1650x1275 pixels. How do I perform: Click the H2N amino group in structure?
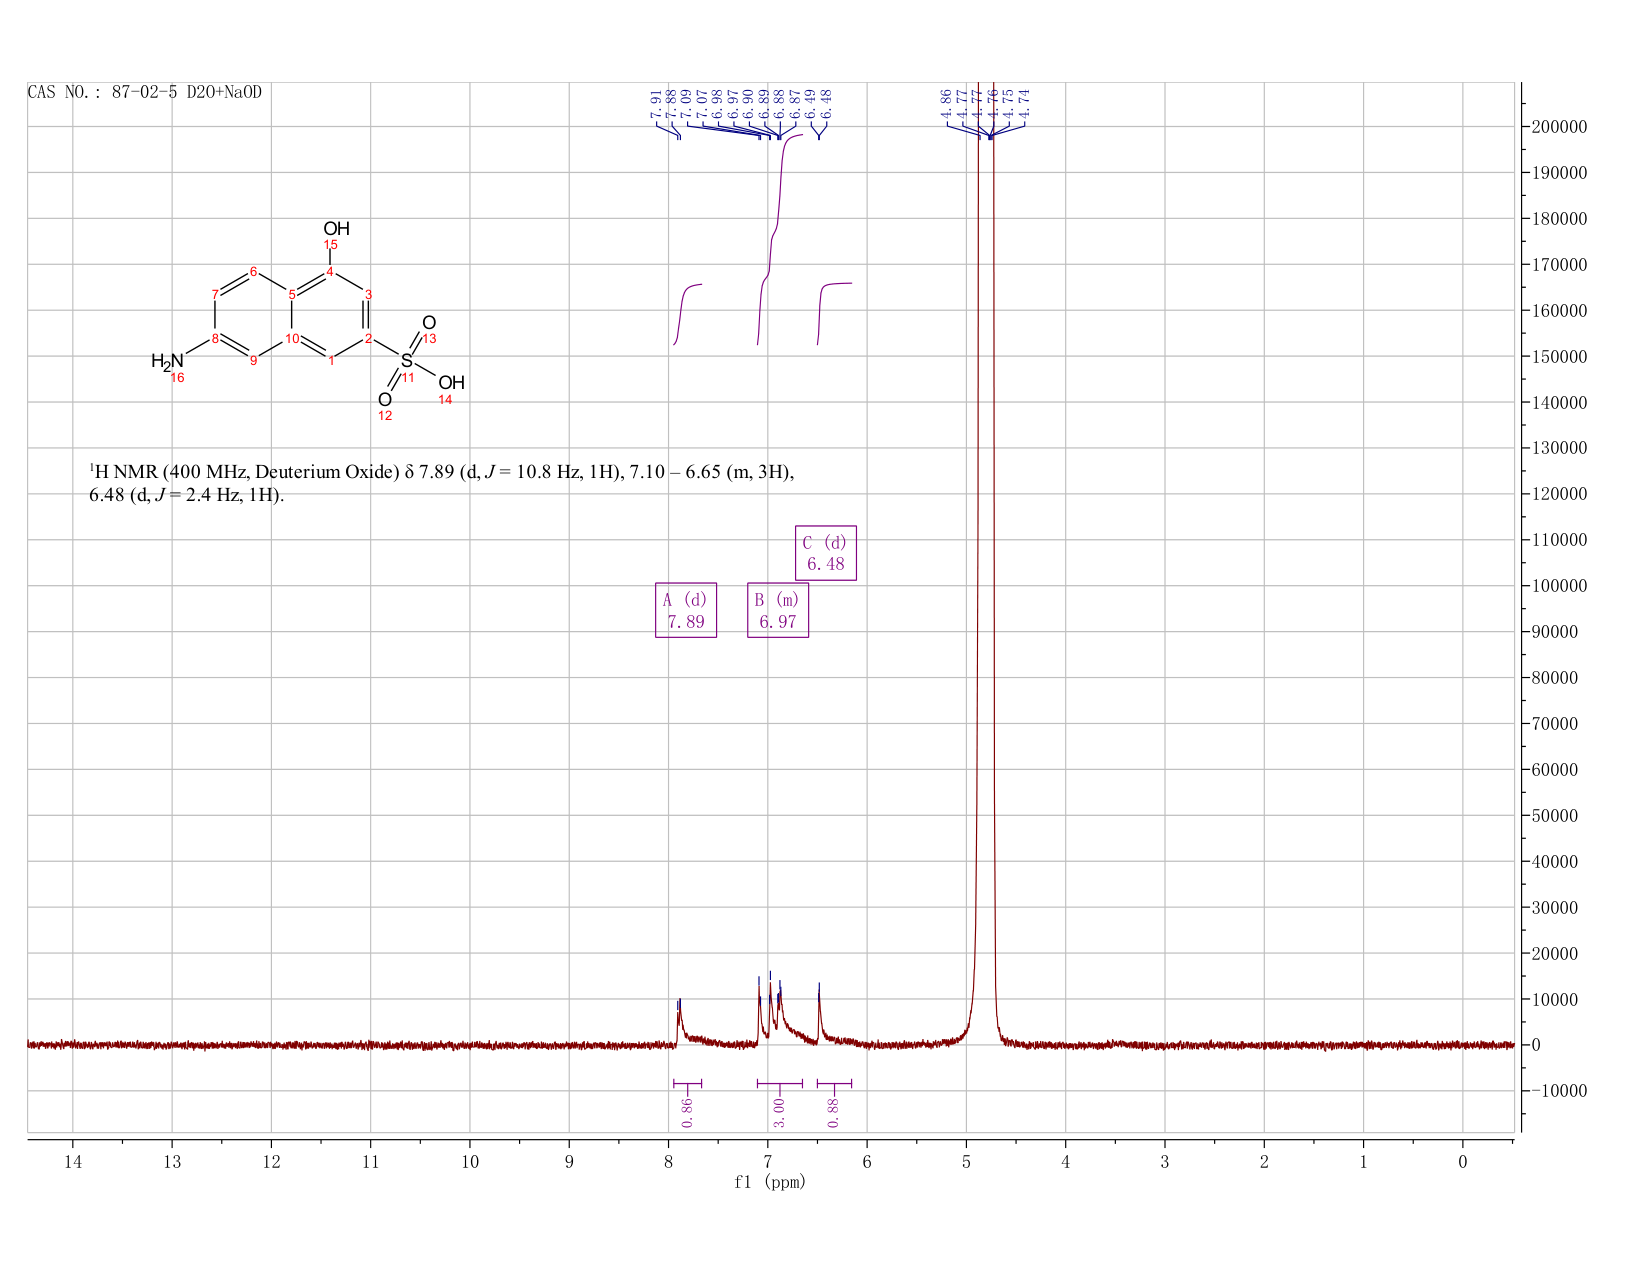pyautogui.click(x=168, y=361)
